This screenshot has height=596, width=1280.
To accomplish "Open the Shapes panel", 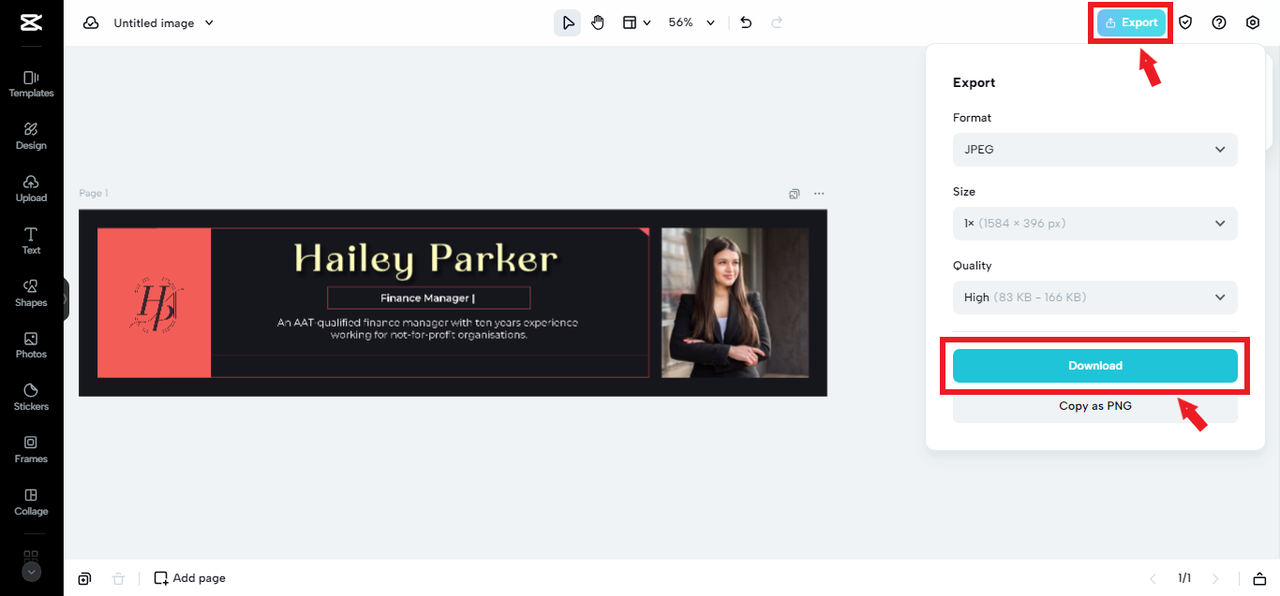I will 31,293.
